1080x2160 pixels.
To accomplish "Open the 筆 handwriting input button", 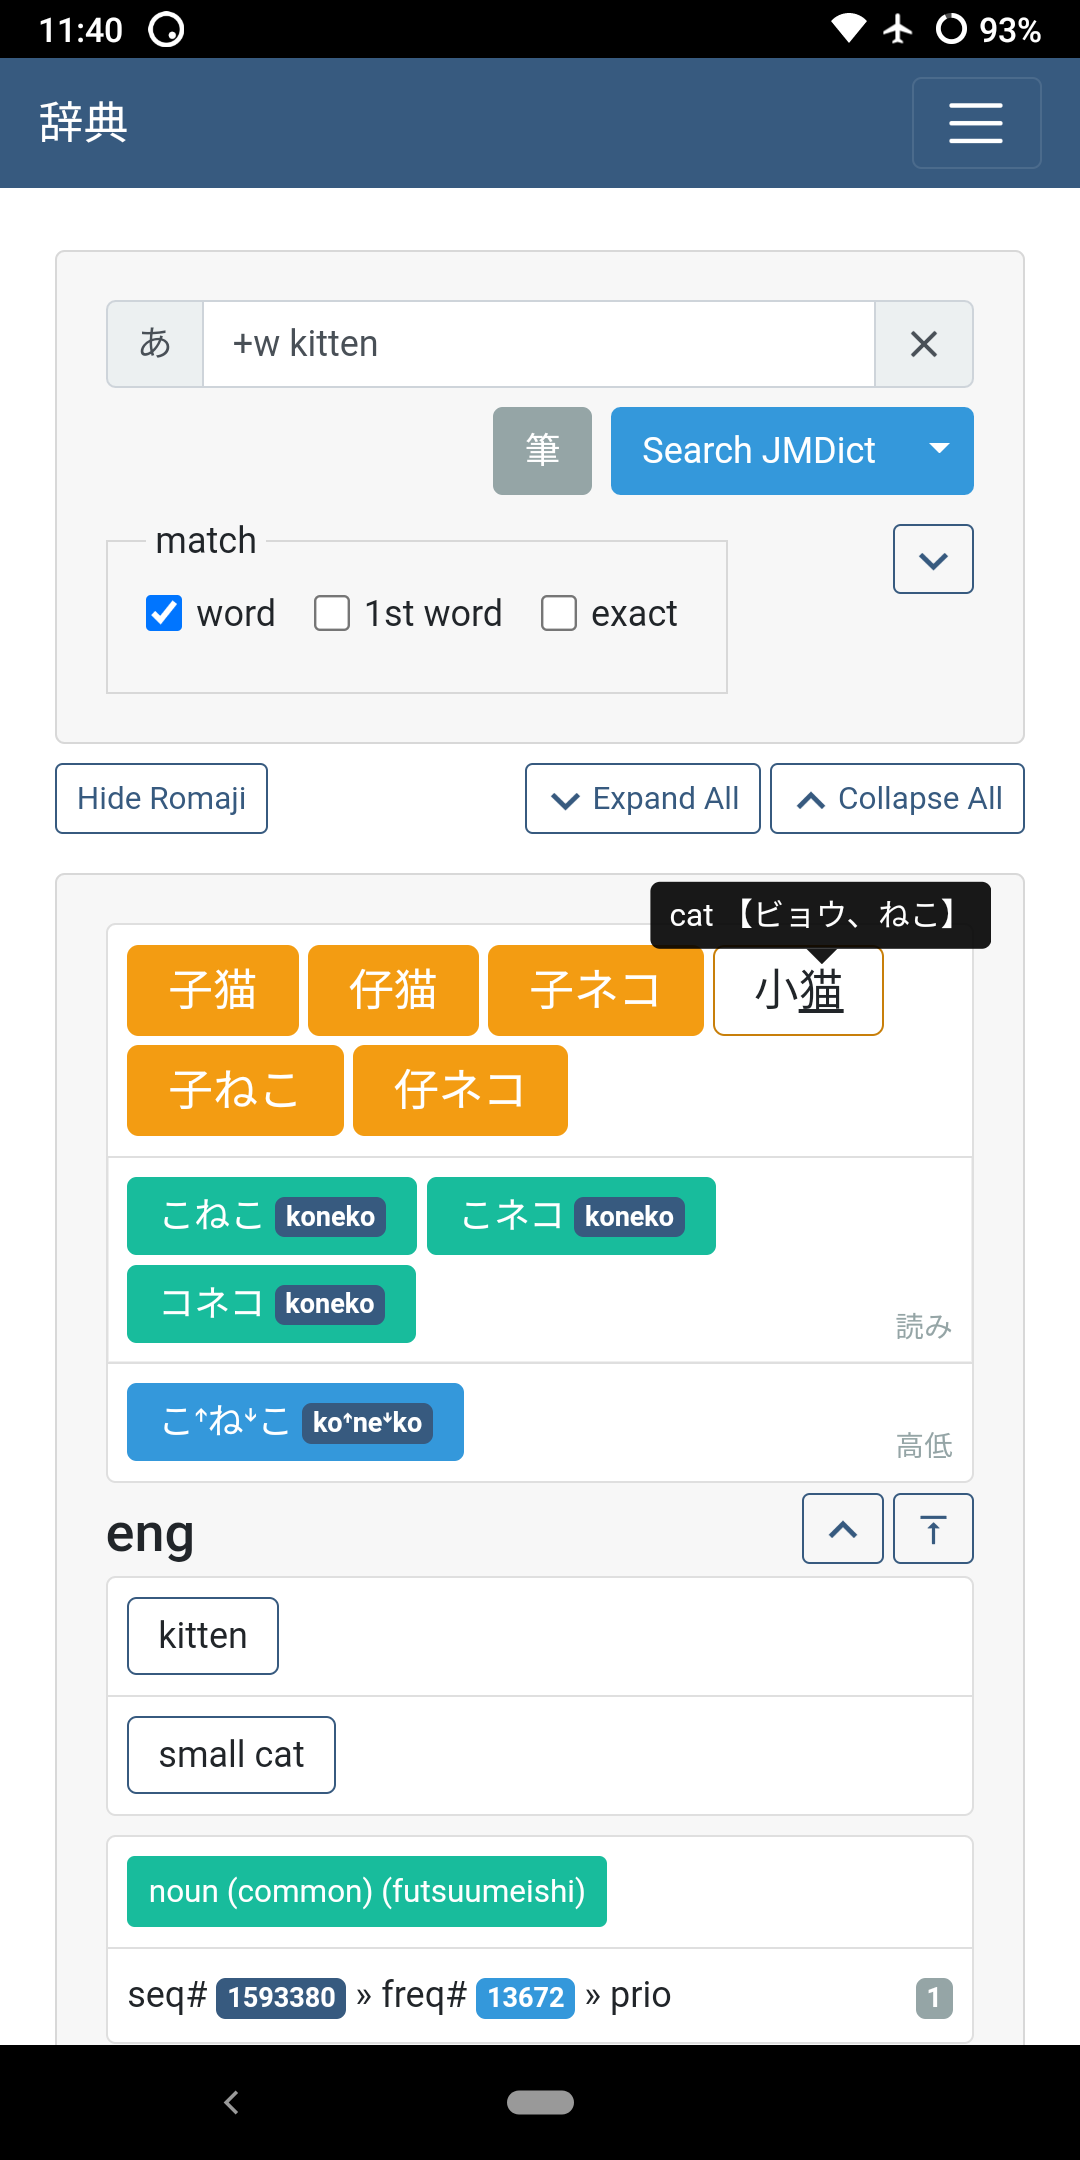I will pyautogui.click(x=542, y=451).
